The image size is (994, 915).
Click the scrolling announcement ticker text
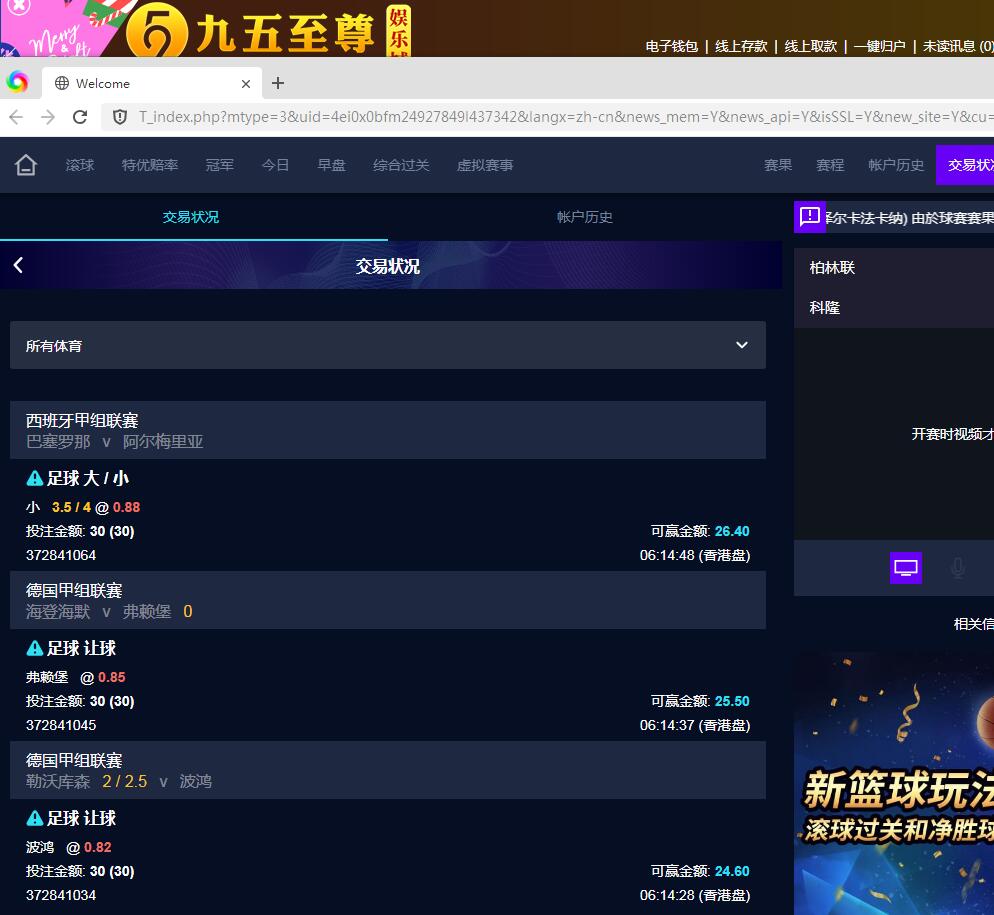[910, 218]
